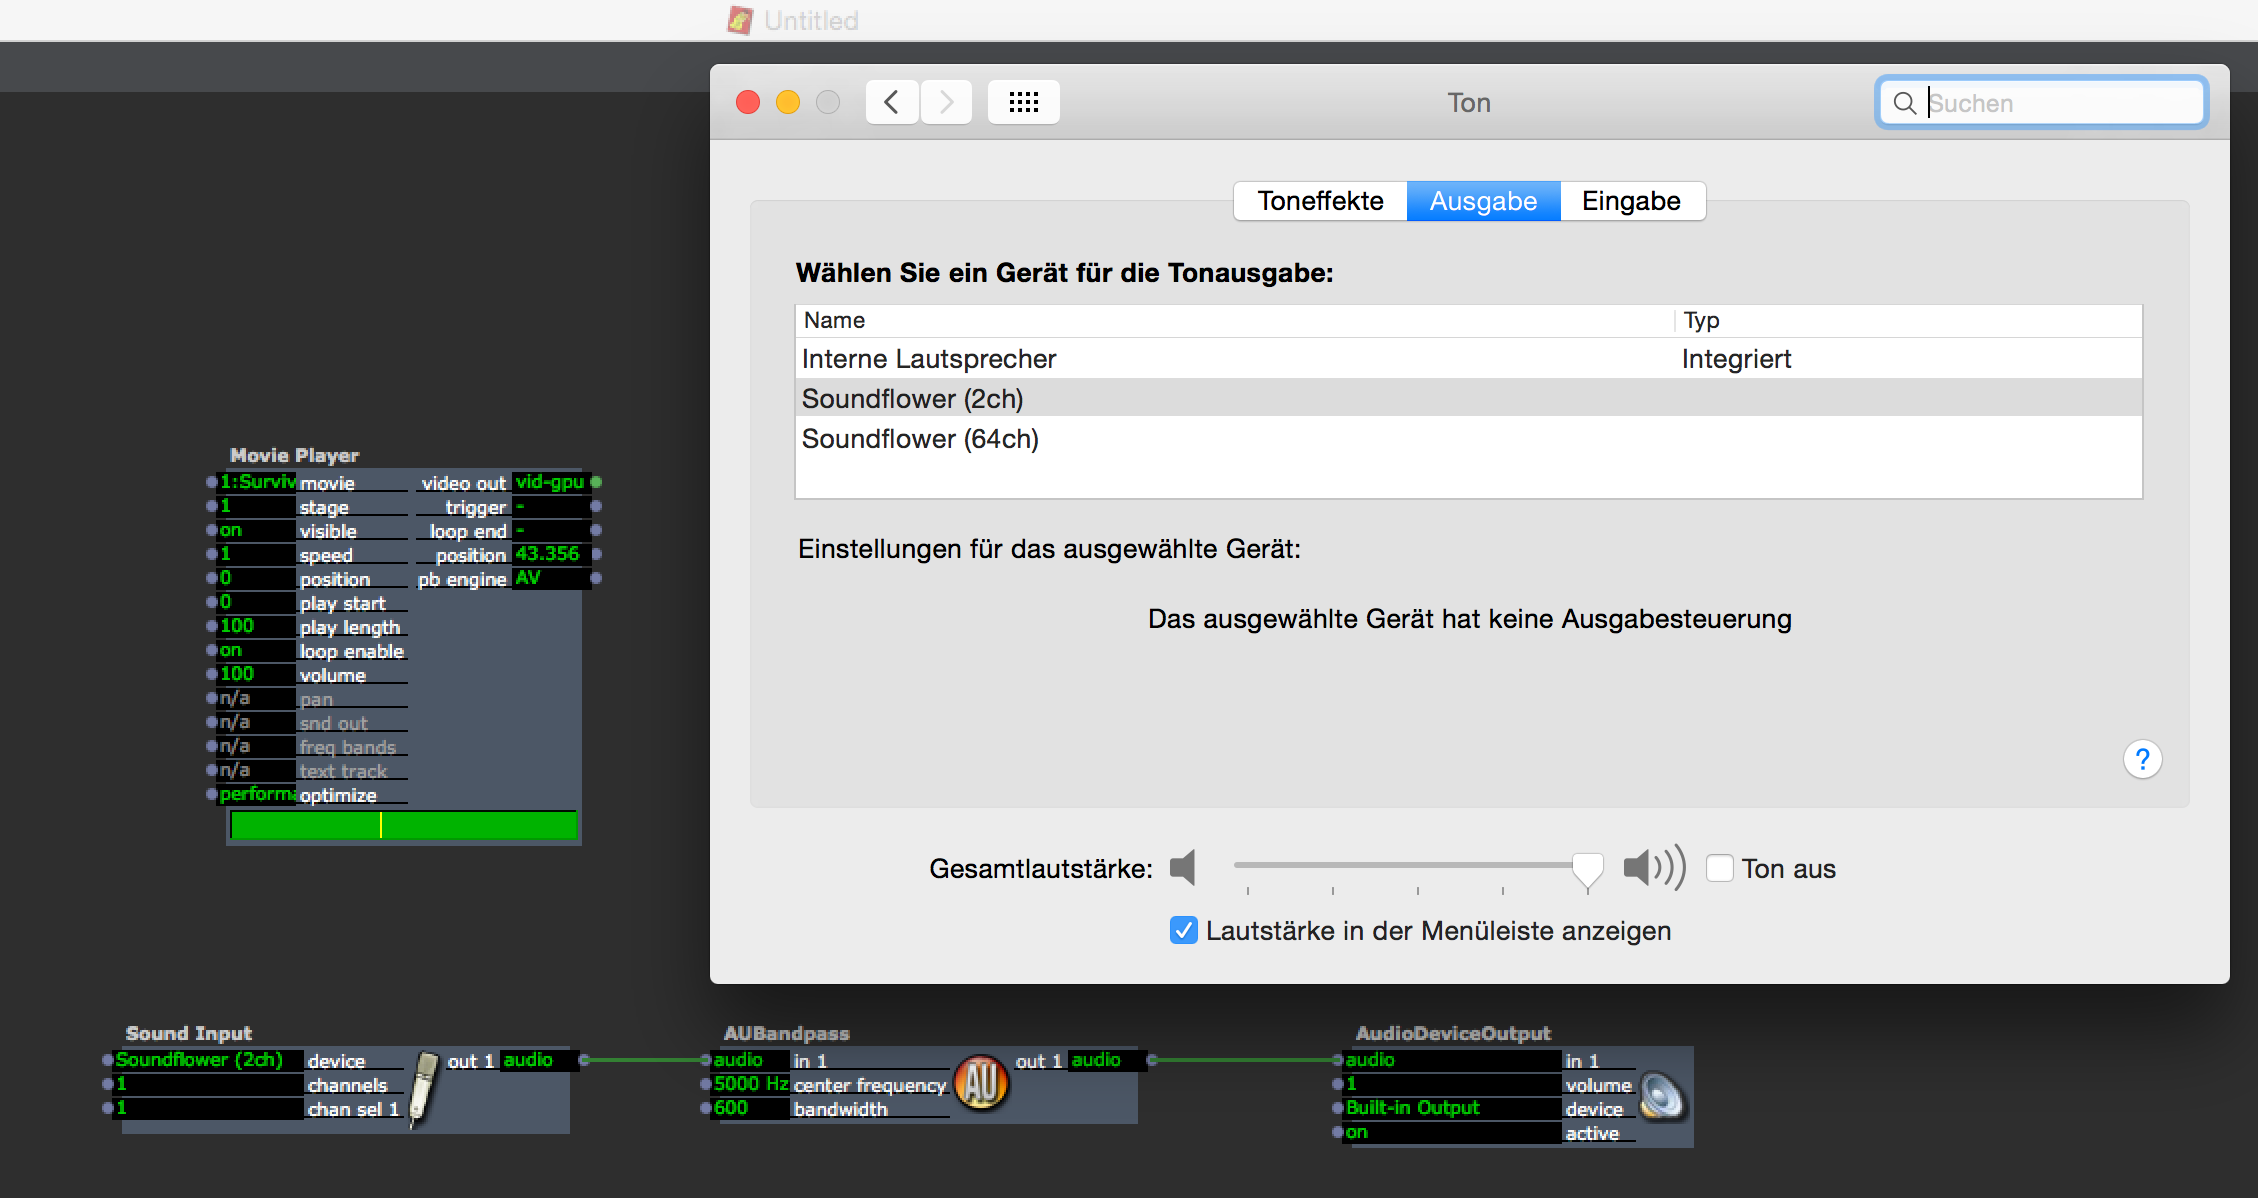Click the speed value in Movie Player
Viewport: 2258px width, 1198px height.
pyautogui.click(x=257, y=554)
